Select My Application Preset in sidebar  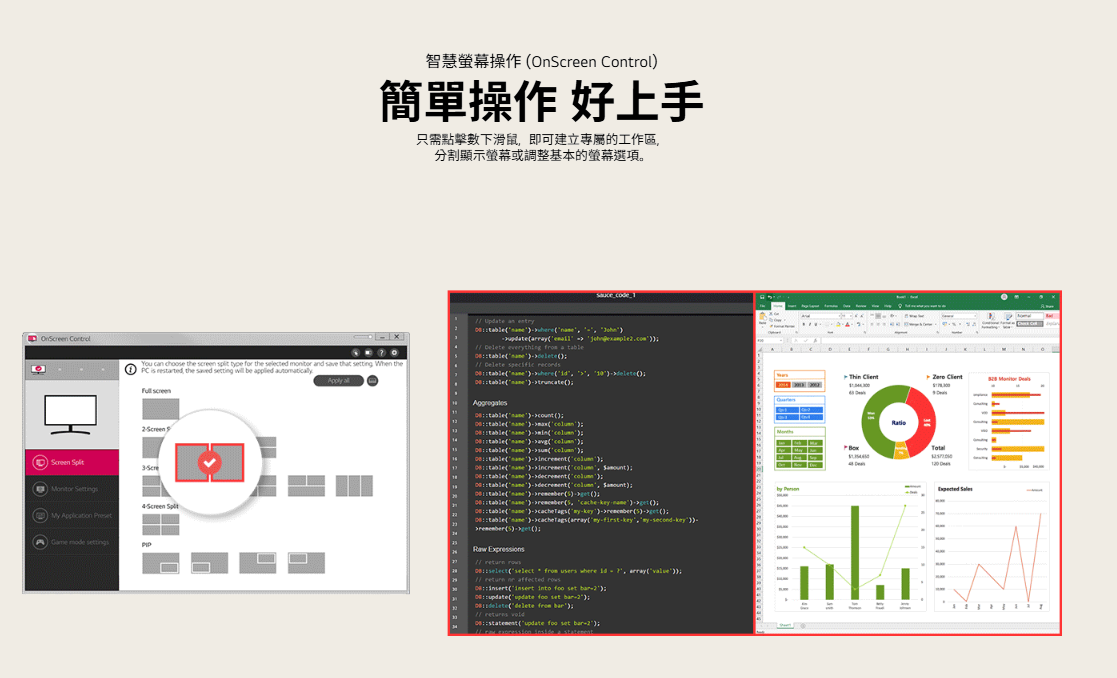pos(80,516)
